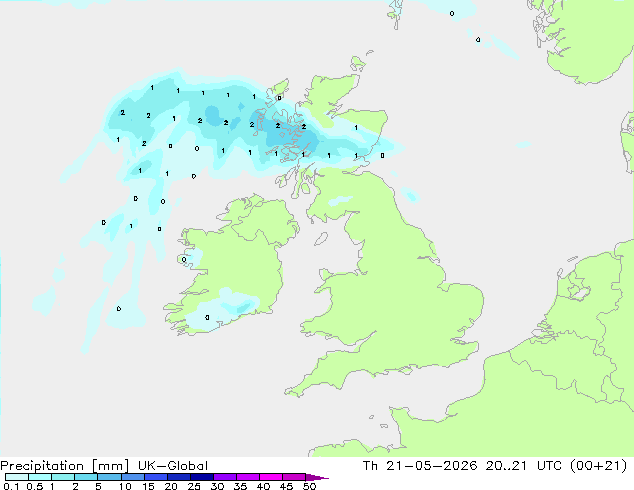Choose the 25–30 mm navy legend swatch

(202, 477)
